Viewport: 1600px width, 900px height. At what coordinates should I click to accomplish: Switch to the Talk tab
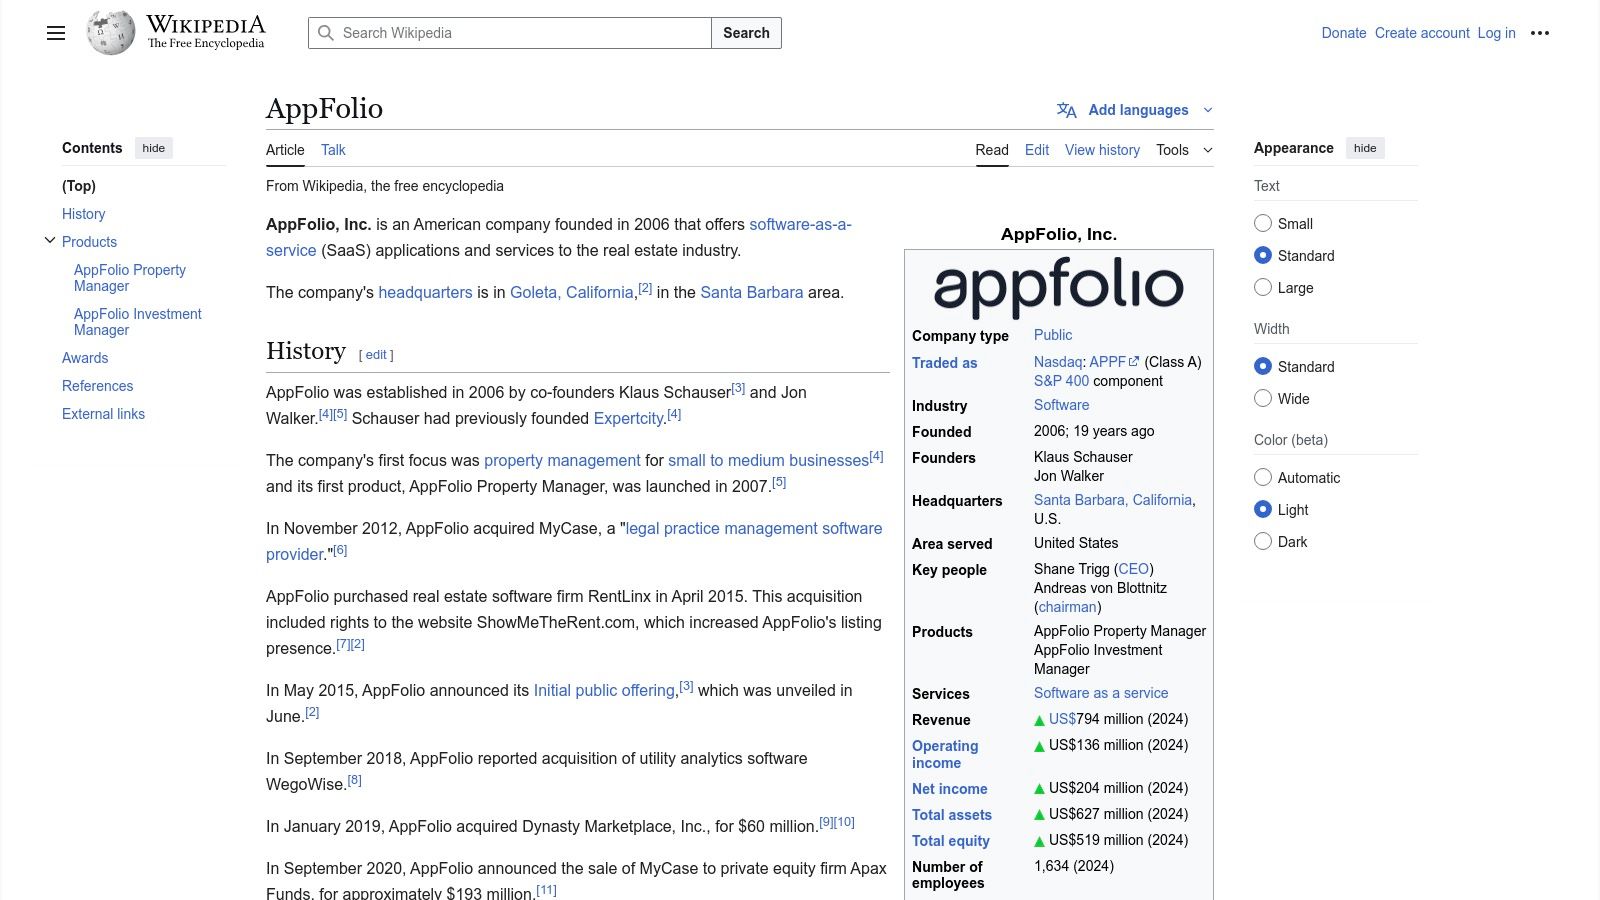click(x=332, y=150)
